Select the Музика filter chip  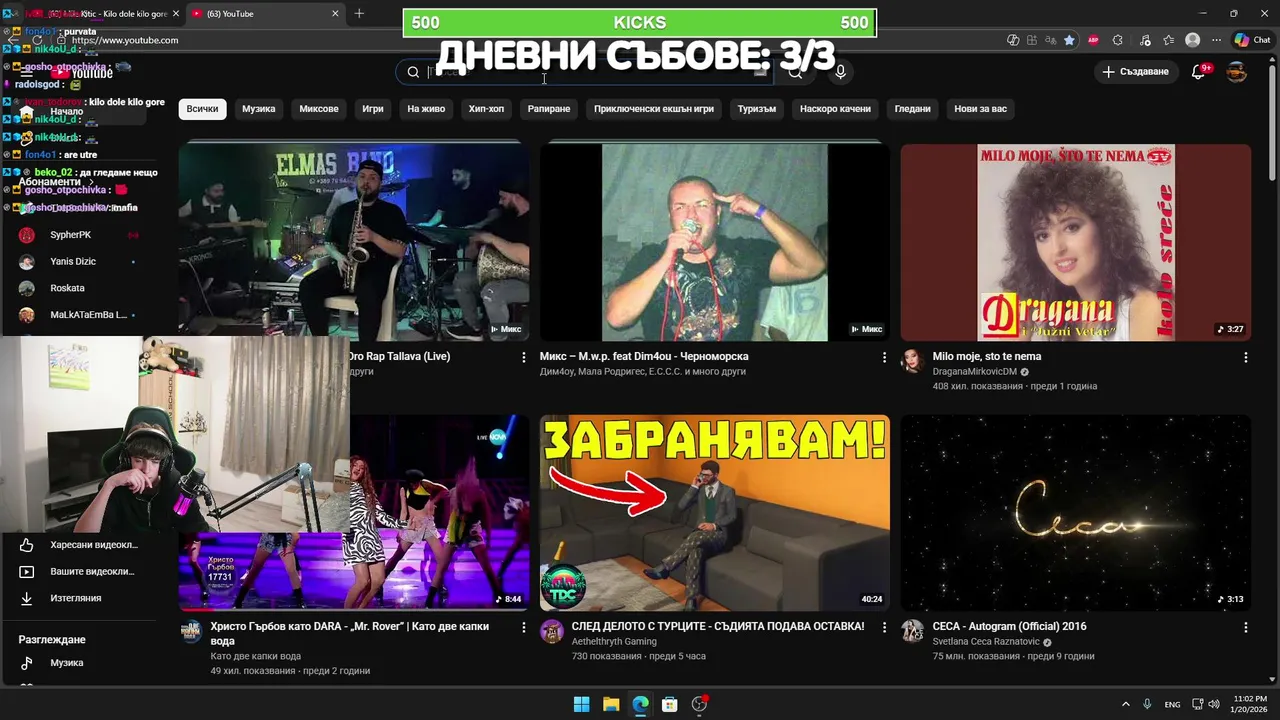click(x=258, y=109)
